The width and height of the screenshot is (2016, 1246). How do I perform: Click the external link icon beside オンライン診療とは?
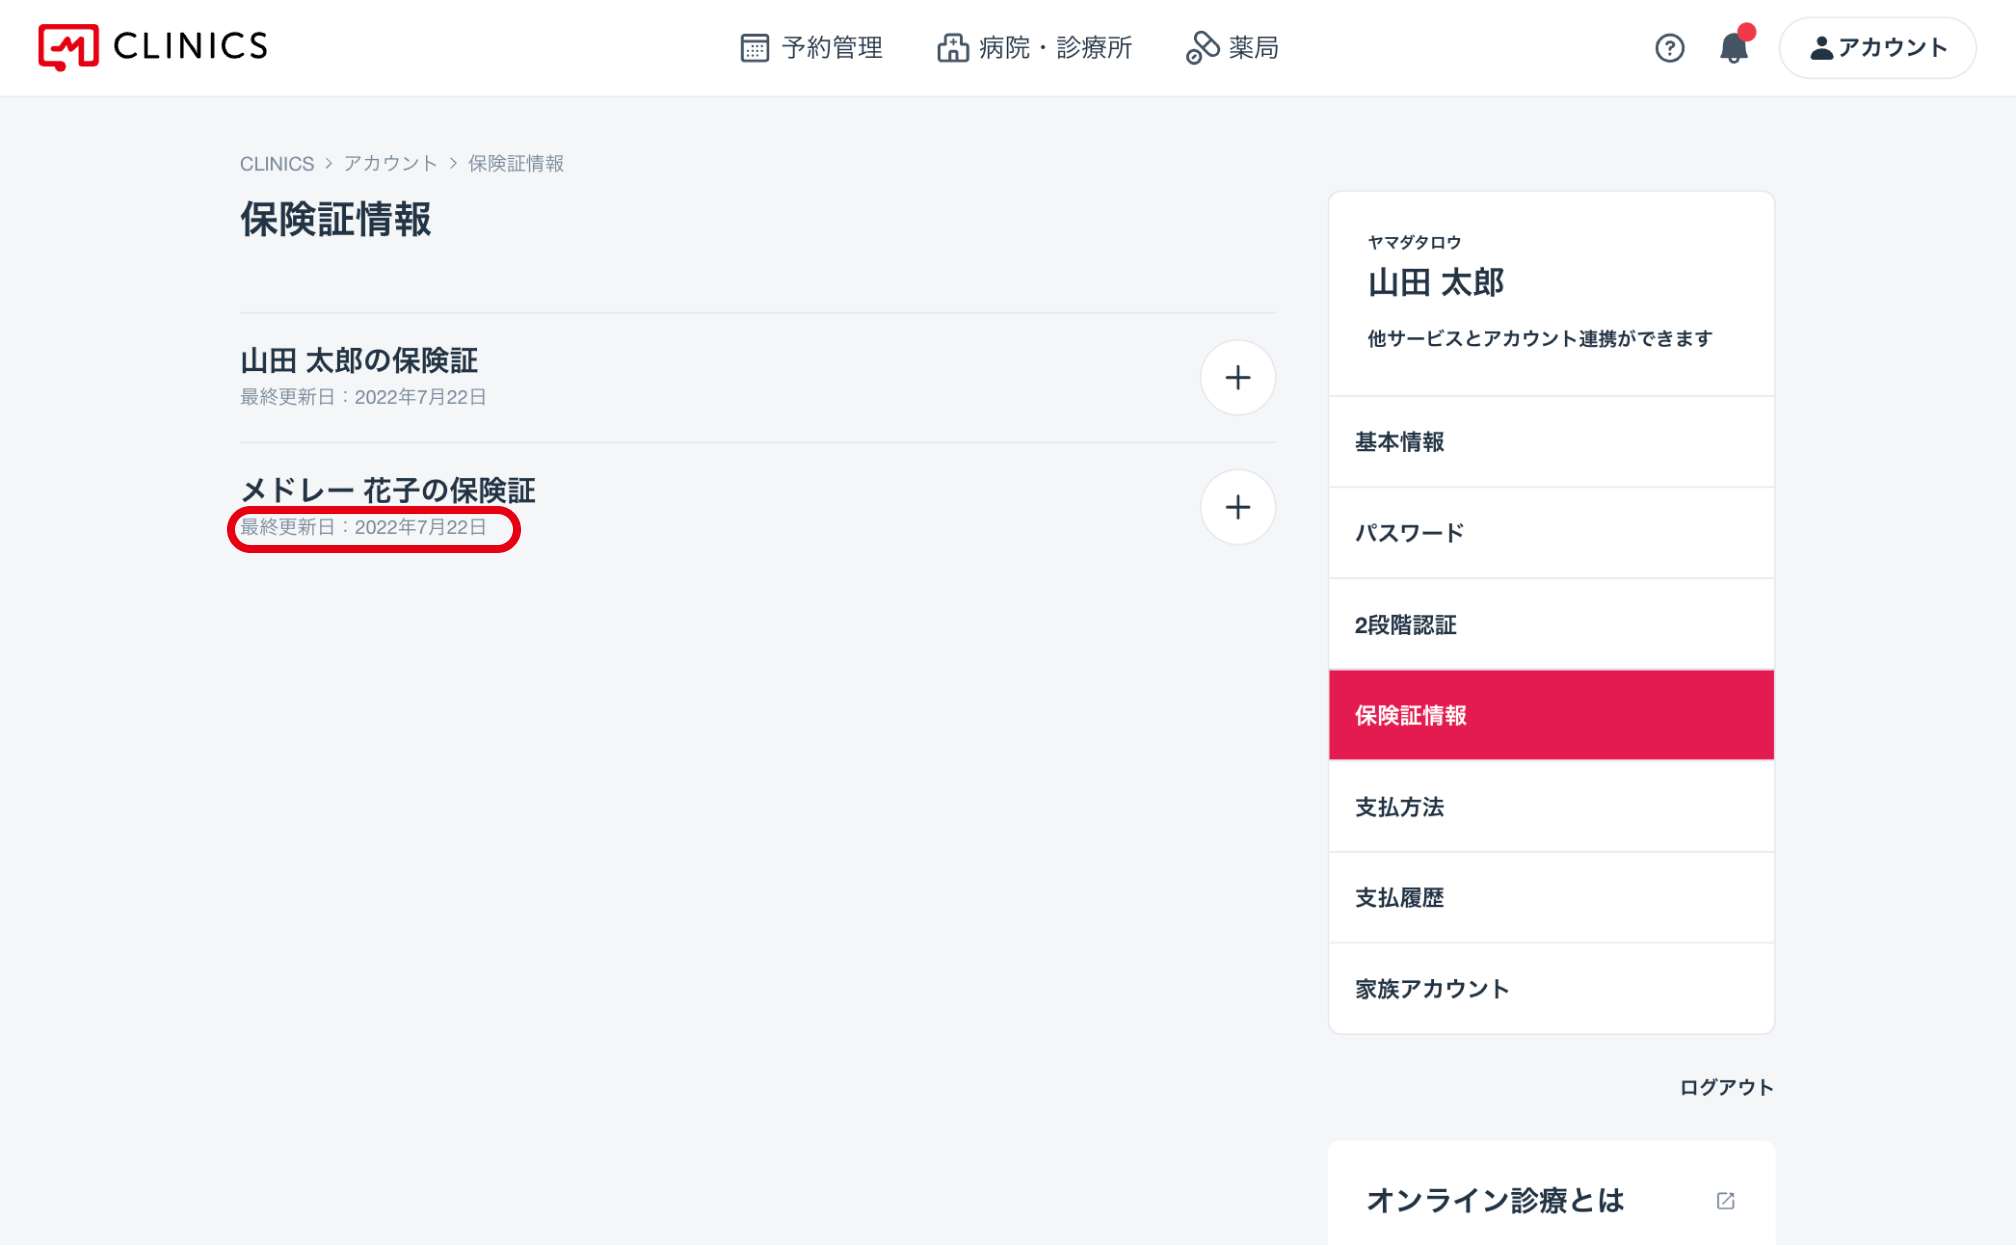(x=1725, y=1200)
